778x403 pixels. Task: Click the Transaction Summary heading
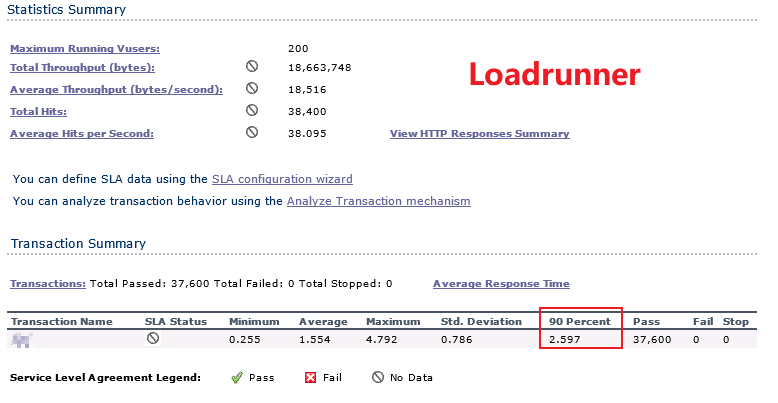(78, 244)
